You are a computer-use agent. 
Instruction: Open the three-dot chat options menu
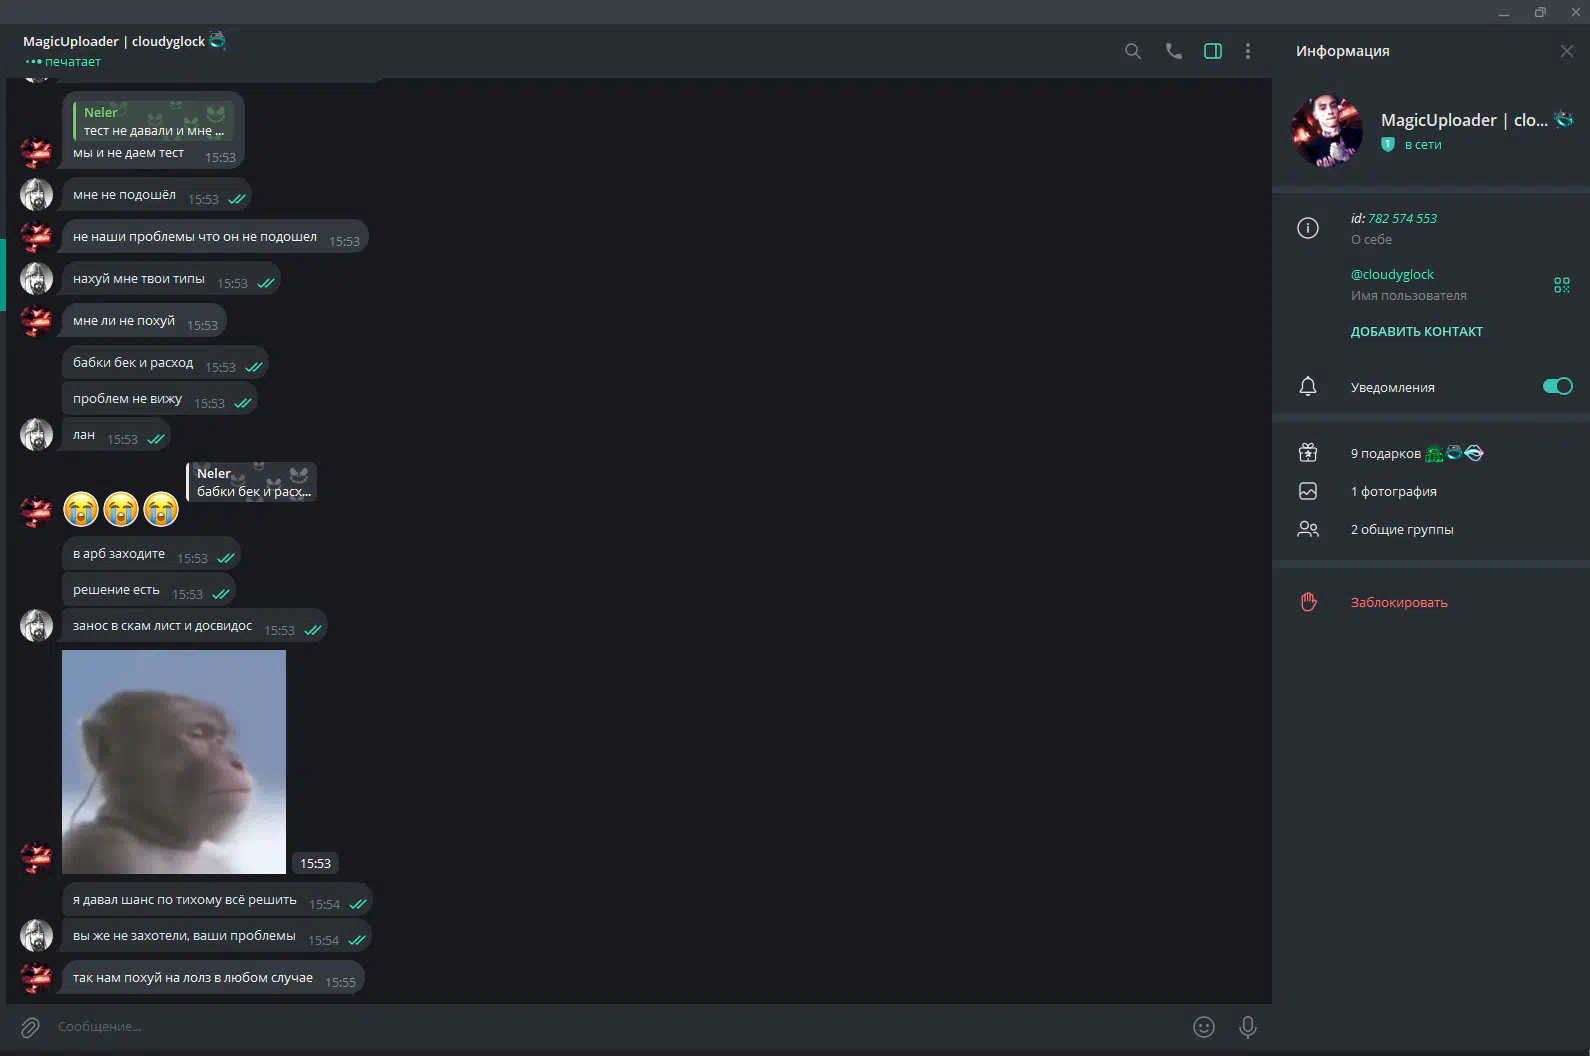[x=1247, y=51]
